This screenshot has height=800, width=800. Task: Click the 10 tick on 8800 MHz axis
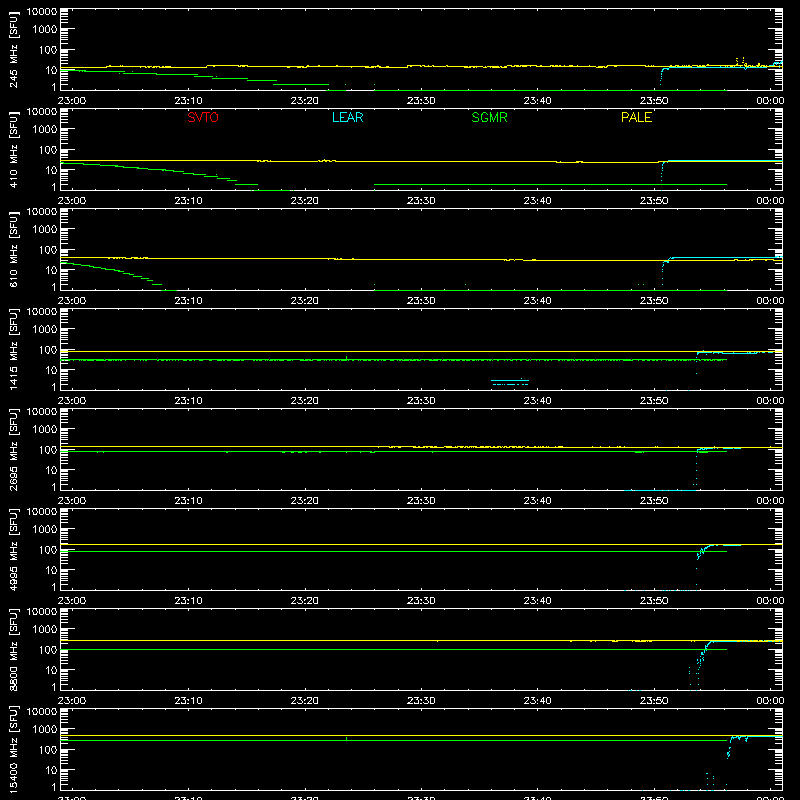51,670
